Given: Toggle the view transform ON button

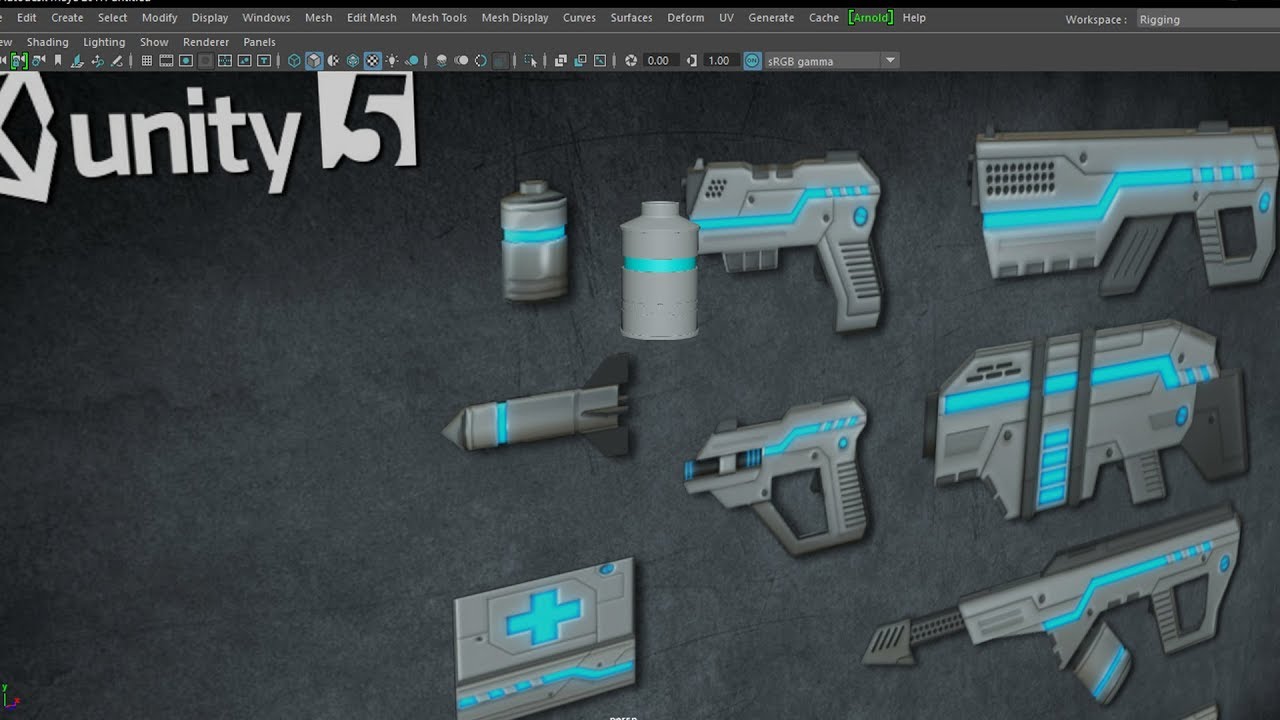Looking at the screenshot, I should tap(752, 61).
